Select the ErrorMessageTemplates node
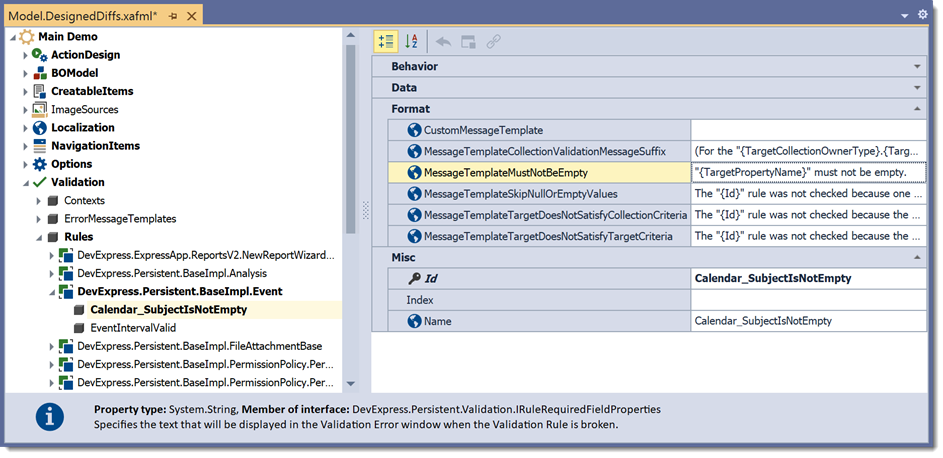 pos(120,219)
